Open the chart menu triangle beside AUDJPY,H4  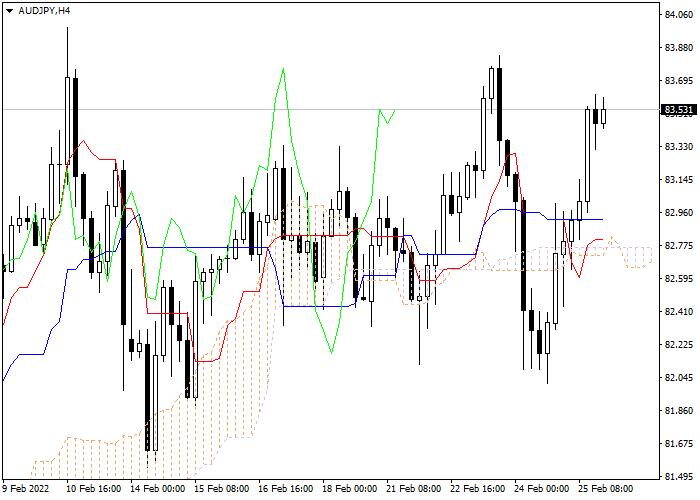pyautogui.click(x=9, y=11)
